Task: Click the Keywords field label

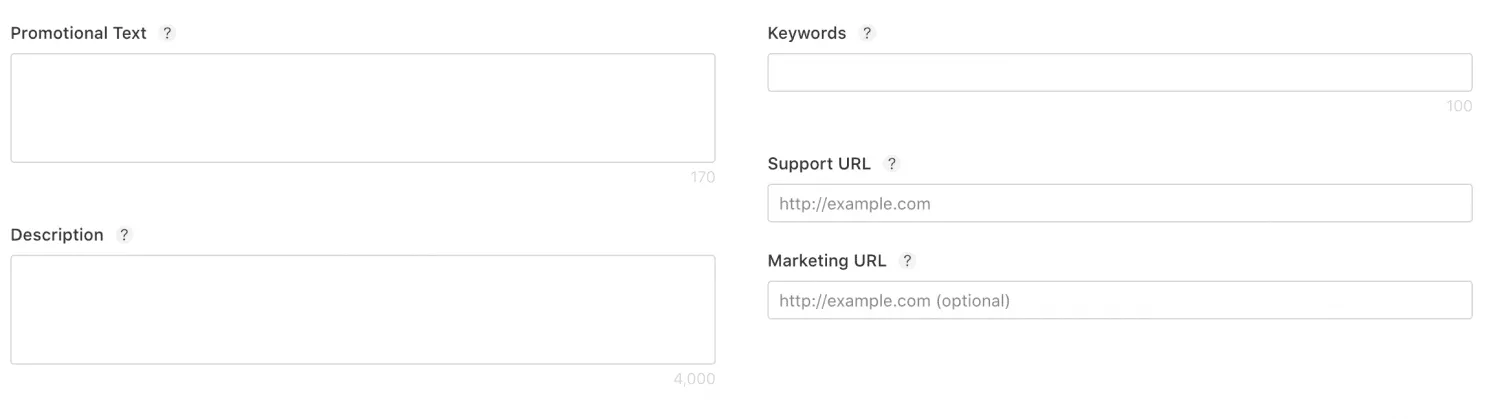Action: (x=806, y=33)
